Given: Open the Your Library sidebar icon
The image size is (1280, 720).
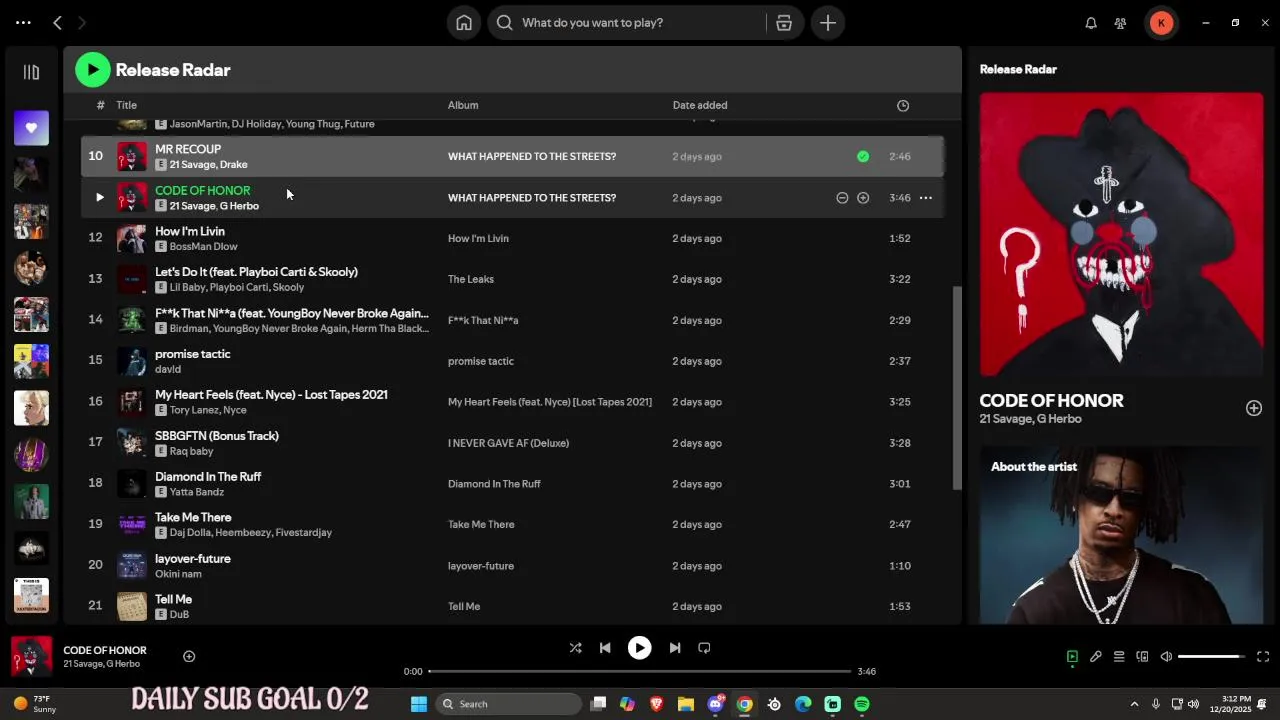Looking at the screenshot, I should click(x=31, y=72).
